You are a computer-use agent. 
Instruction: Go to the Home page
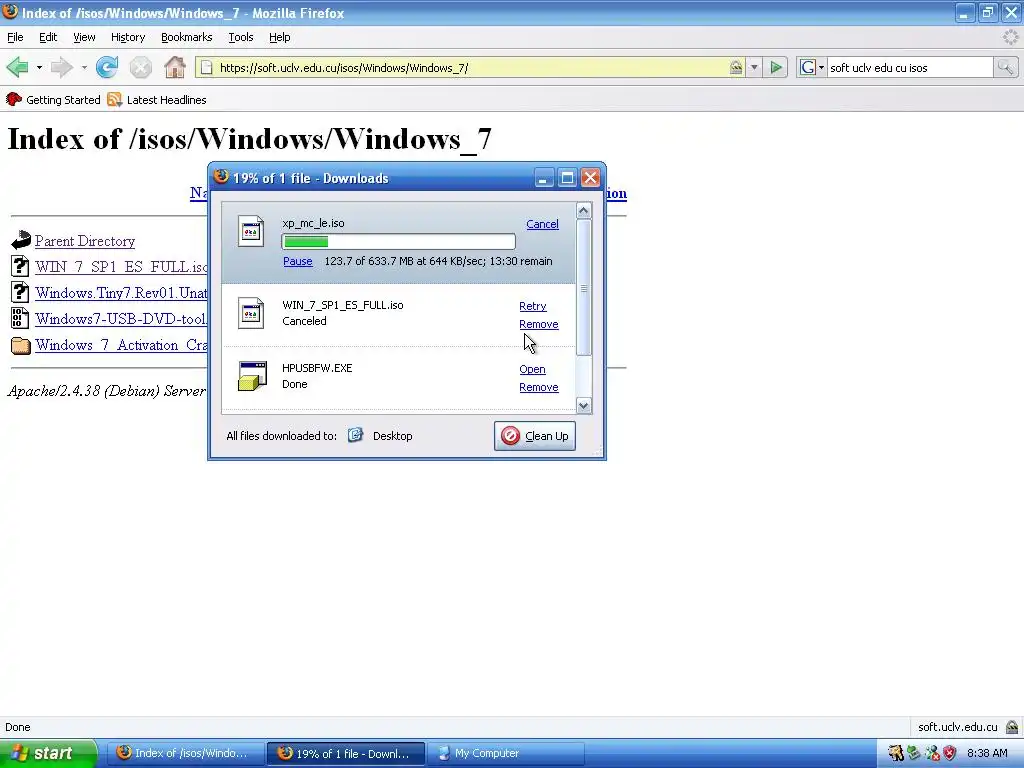(x=174, y=67)
